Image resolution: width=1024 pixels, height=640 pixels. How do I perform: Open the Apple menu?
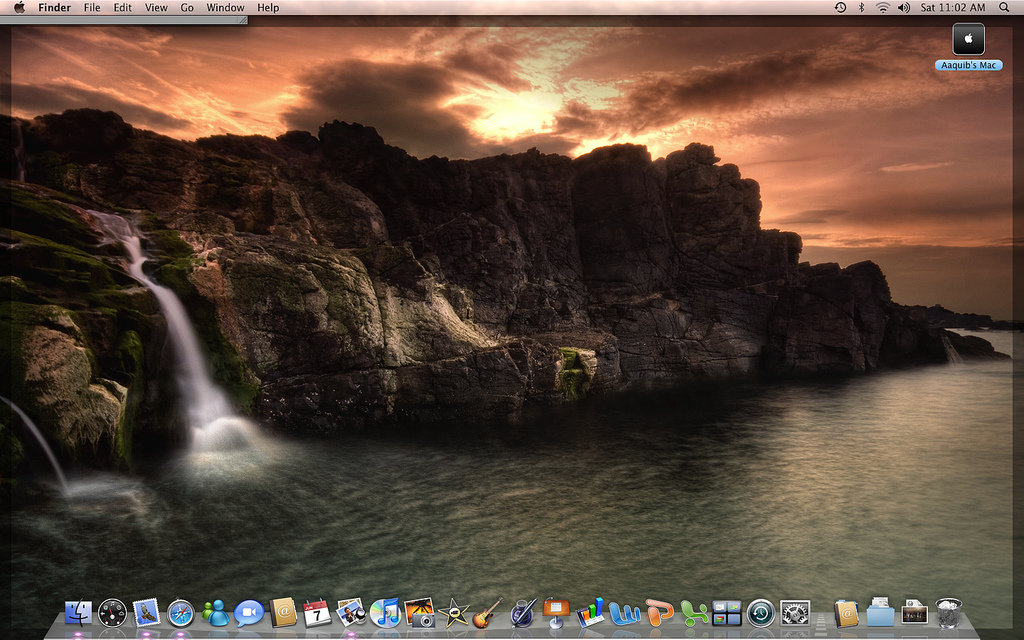coord(19,7)
